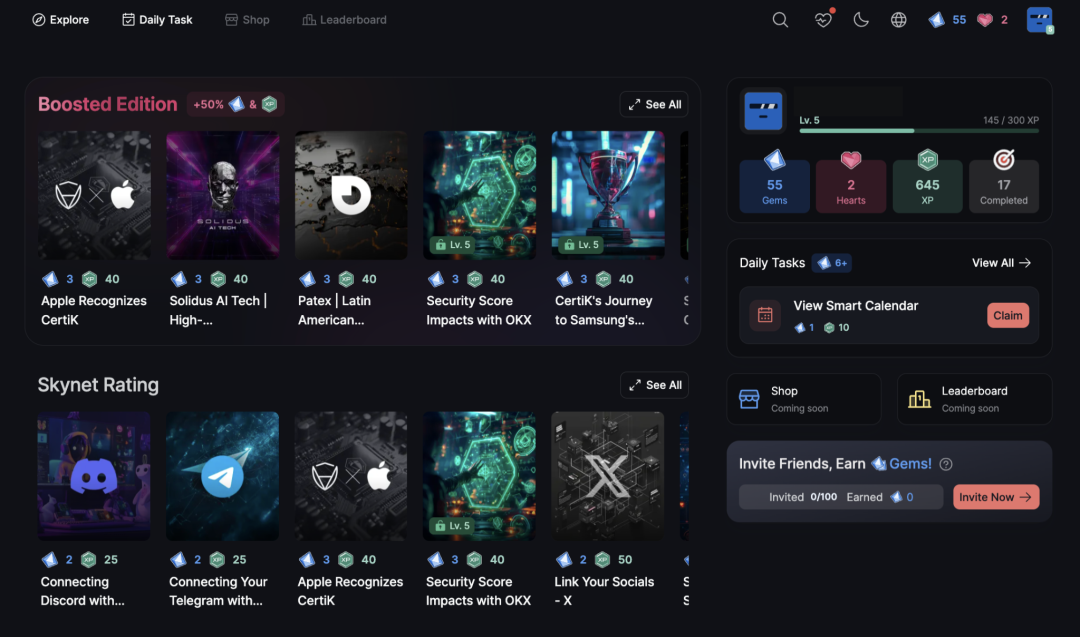Go to the Explore tab
Viewport: 1080px width, 637px height.
point(61,20)
